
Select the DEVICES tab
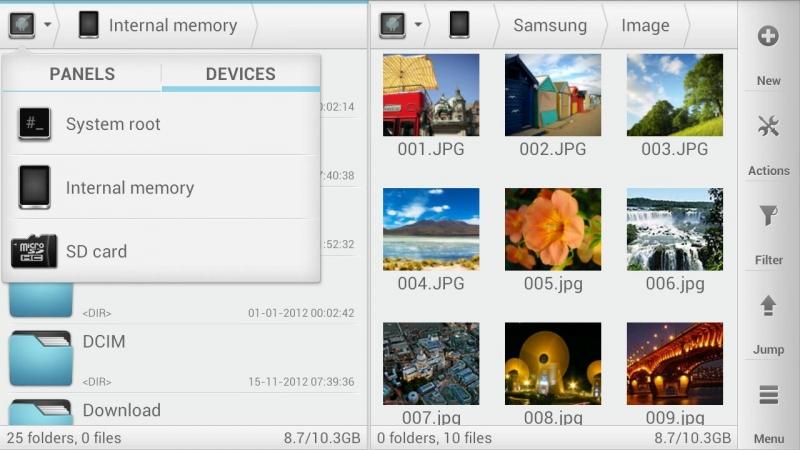coord(240,74)
